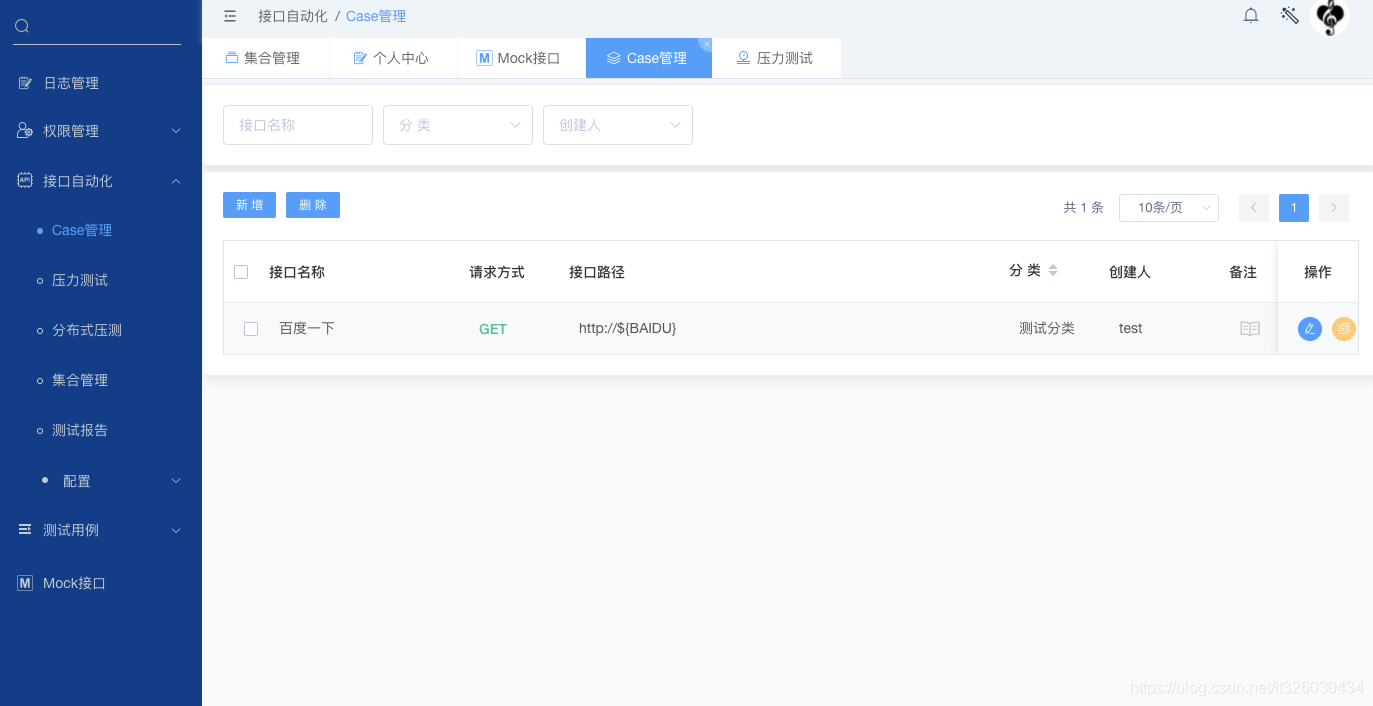Click the 删除 button
The width and height of the screenshot is (1373, 706).
click(312, 204)
